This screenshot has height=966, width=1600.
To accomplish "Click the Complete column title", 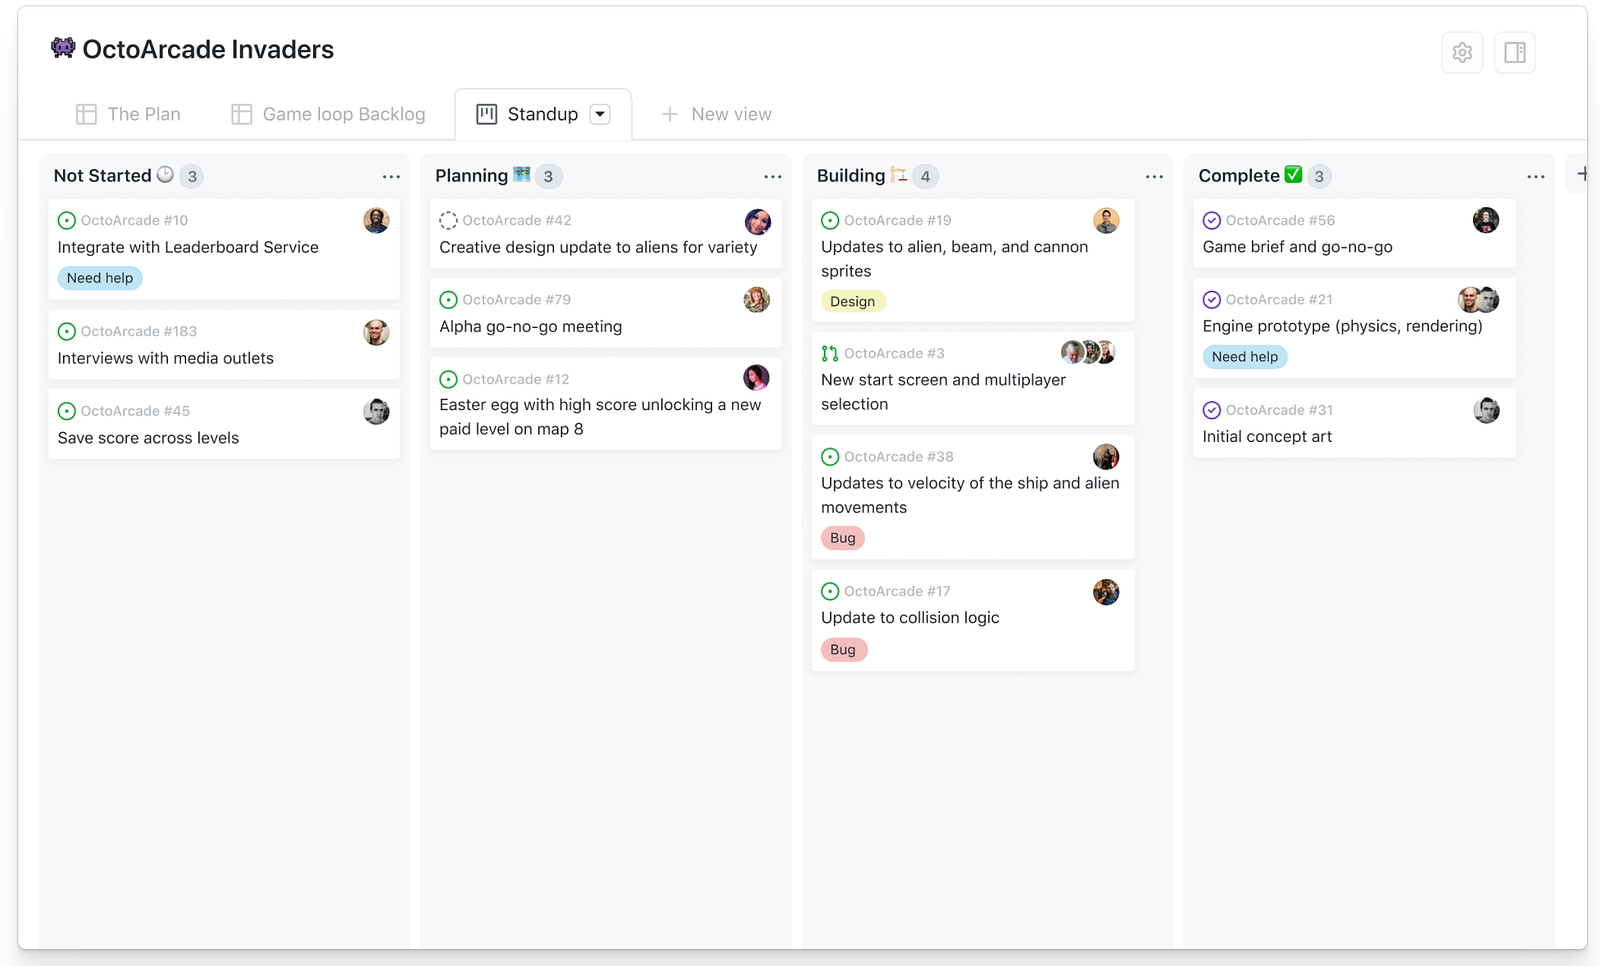I will 1239,176.
